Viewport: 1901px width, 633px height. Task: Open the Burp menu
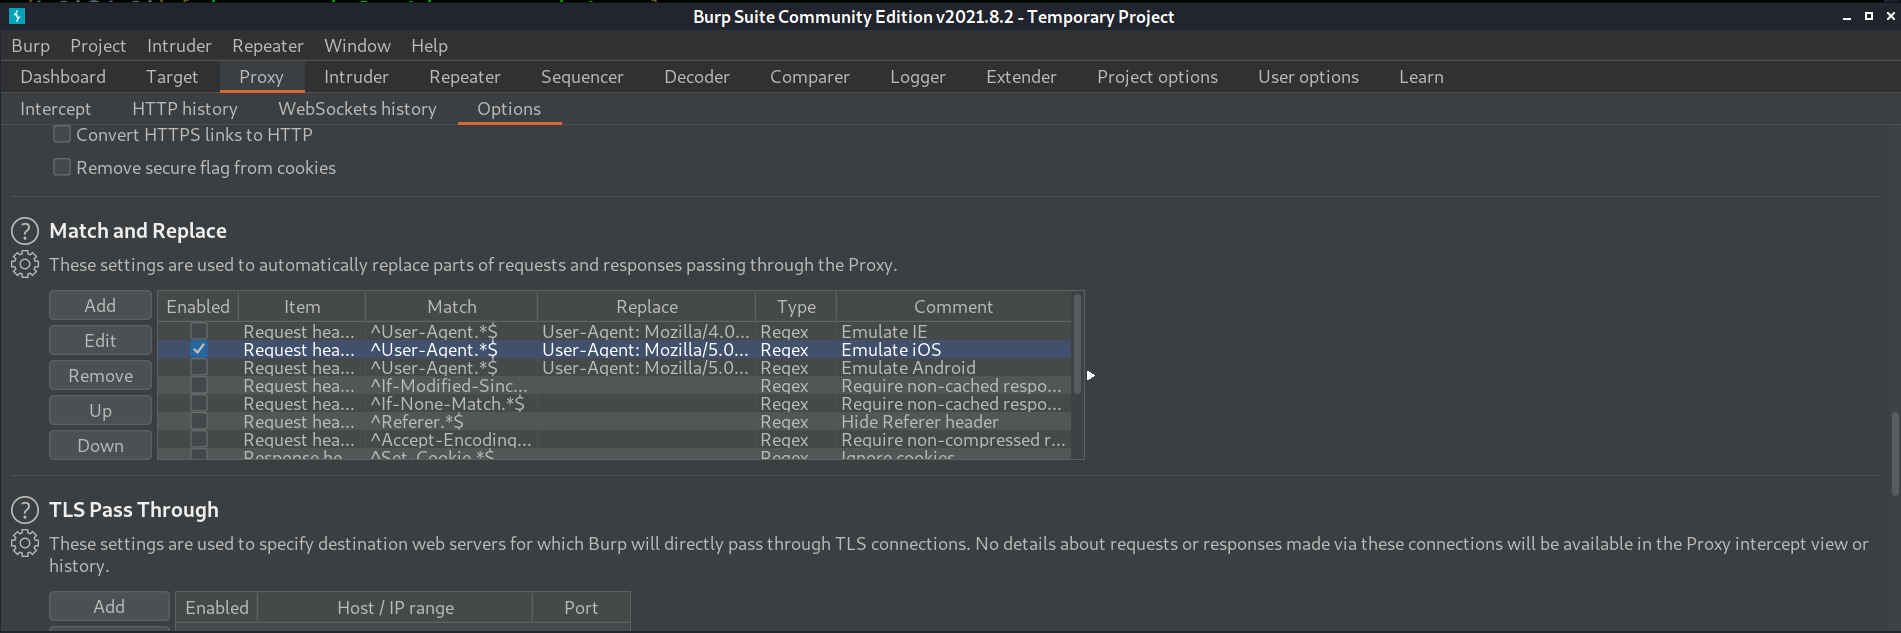point(30,46)
